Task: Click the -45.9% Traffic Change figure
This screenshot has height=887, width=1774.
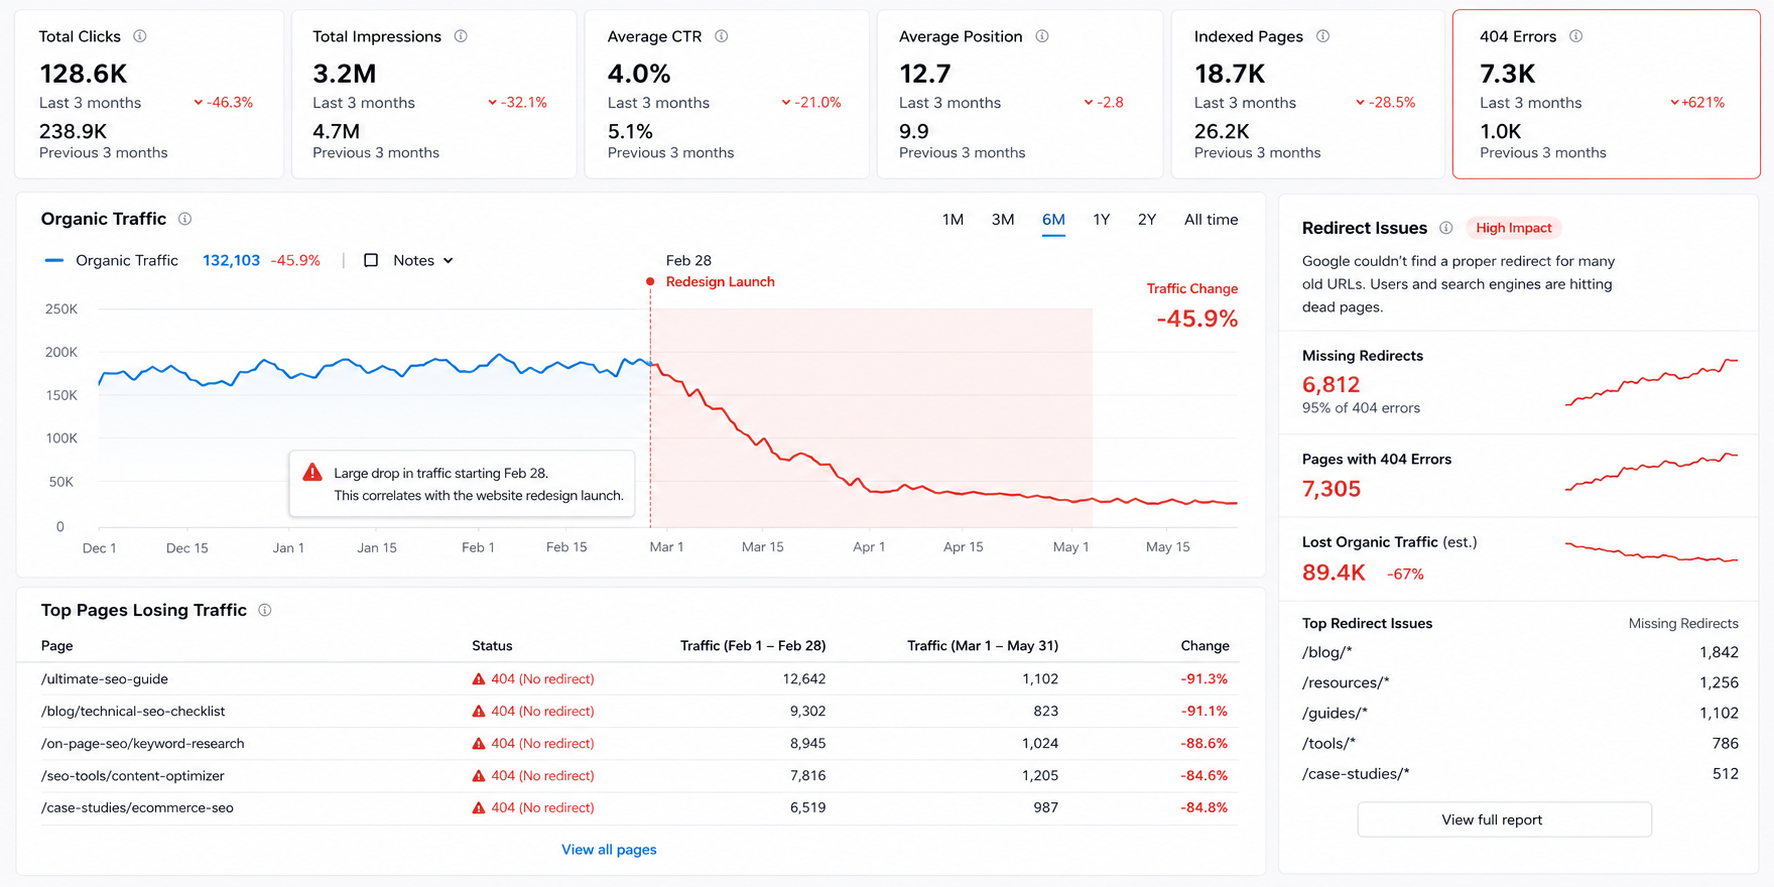Action: (1197, 319)
